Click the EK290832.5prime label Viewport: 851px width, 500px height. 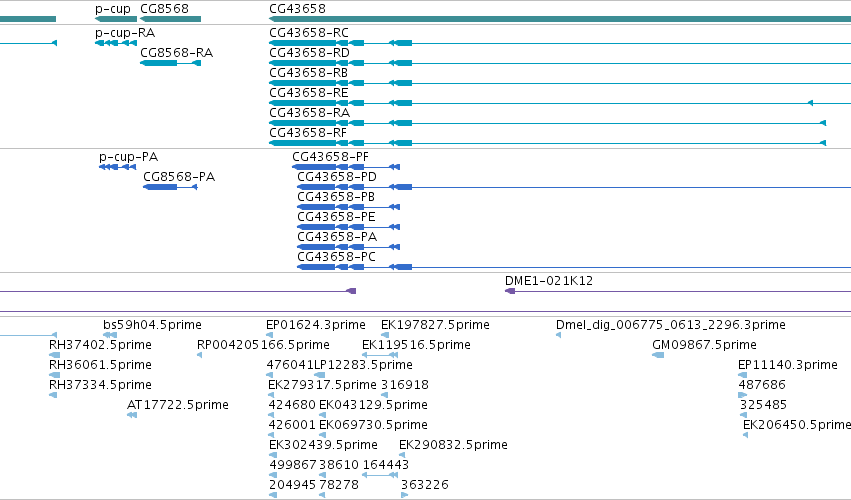pyautogui.click(x=454, y=446)
